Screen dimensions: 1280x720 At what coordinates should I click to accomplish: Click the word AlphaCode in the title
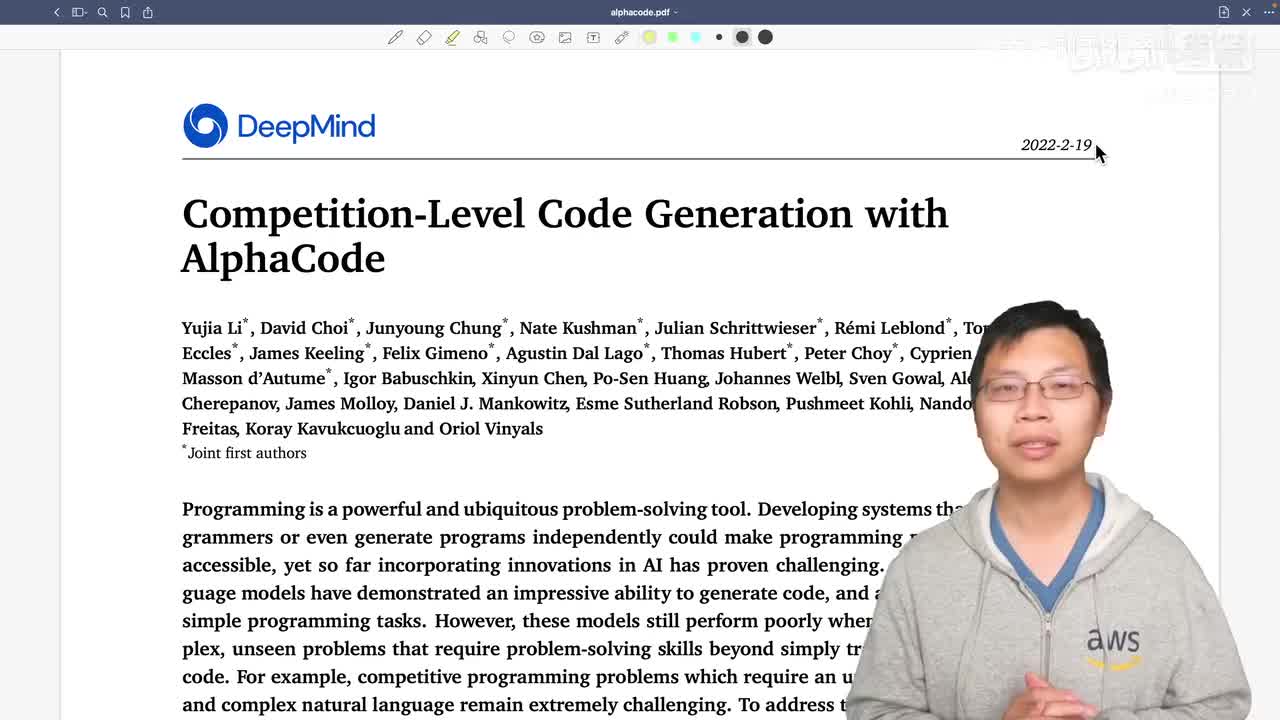point(283,259)
